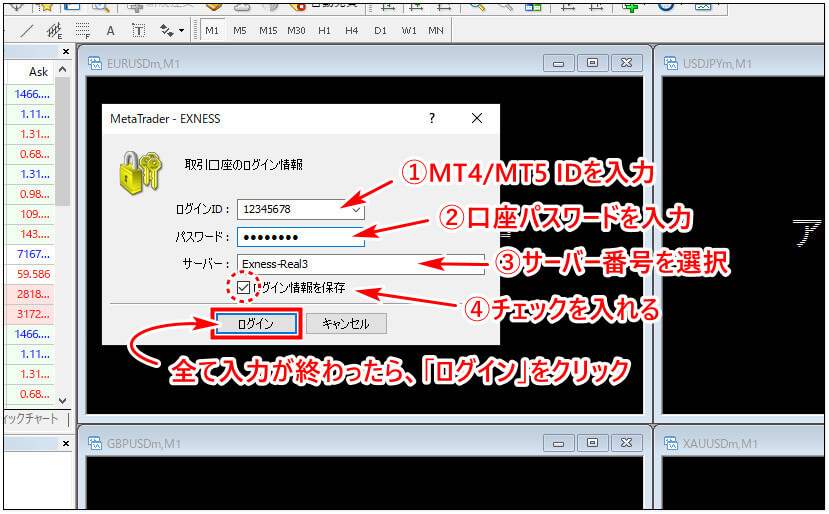Open the サーバー Exness-Real3 combo box
This screenshot has height=514, width=829.
coord(361,264)
